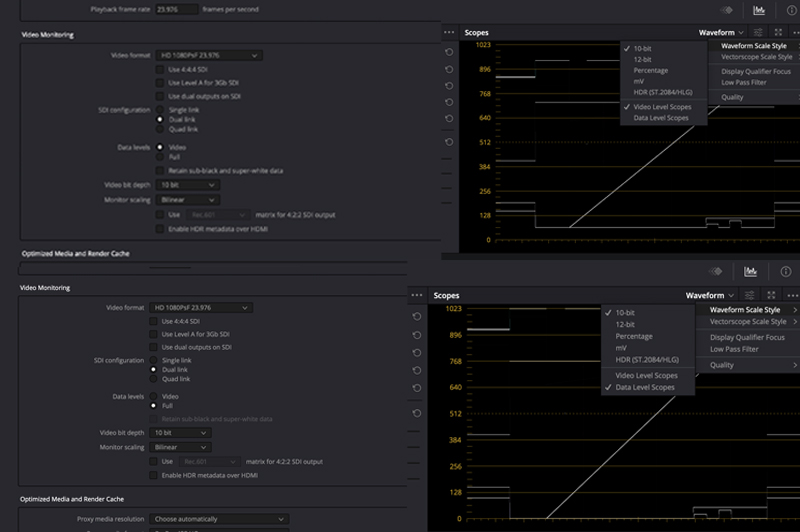
Task: Open Video bit depth dropdown in upper panel
Action: click(x=188, y=185)
